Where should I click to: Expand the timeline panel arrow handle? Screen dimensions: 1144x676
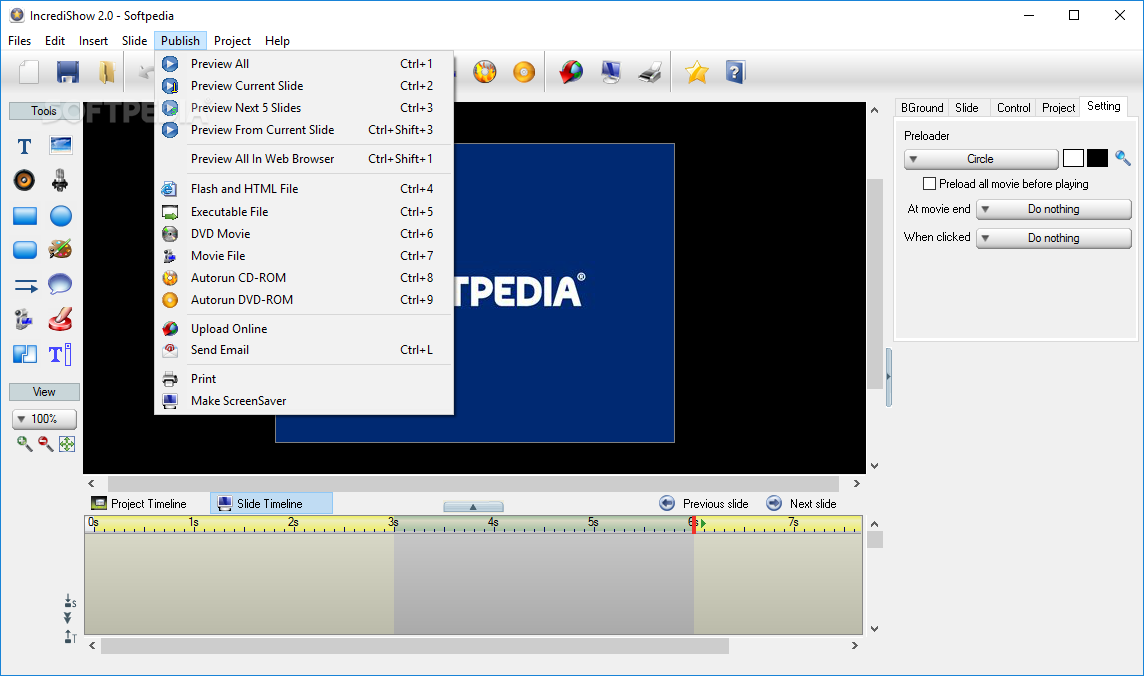473,506
